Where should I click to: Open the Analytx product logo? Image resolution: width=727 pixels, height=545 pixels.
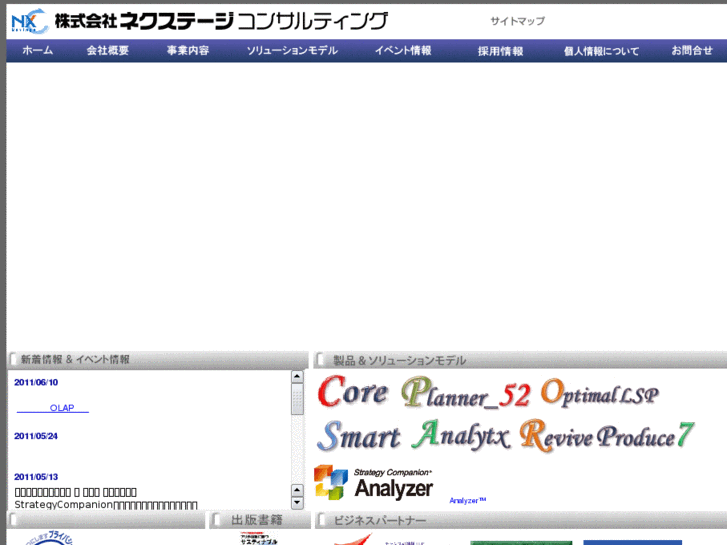coord(461,435)
